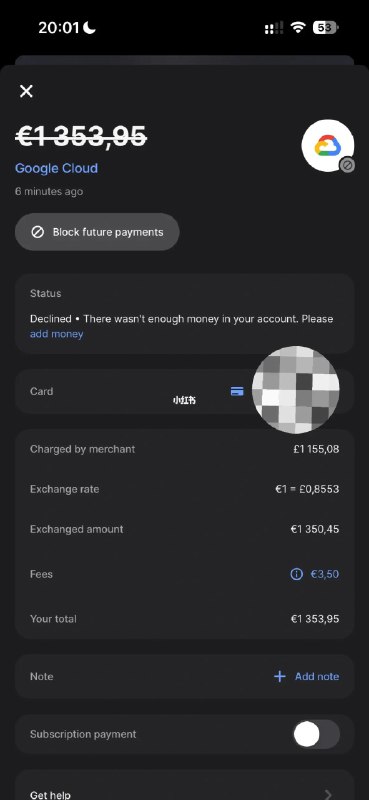
Task: Click the Block future payments button
Action: coord(97,232)
